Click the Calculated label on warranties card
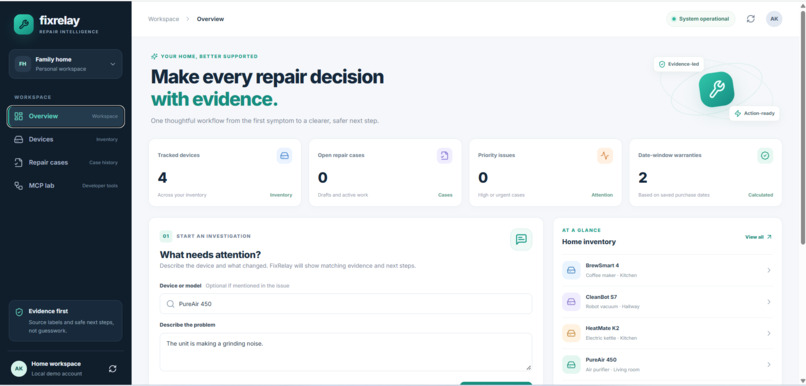The width and height of the screenshot is (806, 386). click(x=760, y=195)
